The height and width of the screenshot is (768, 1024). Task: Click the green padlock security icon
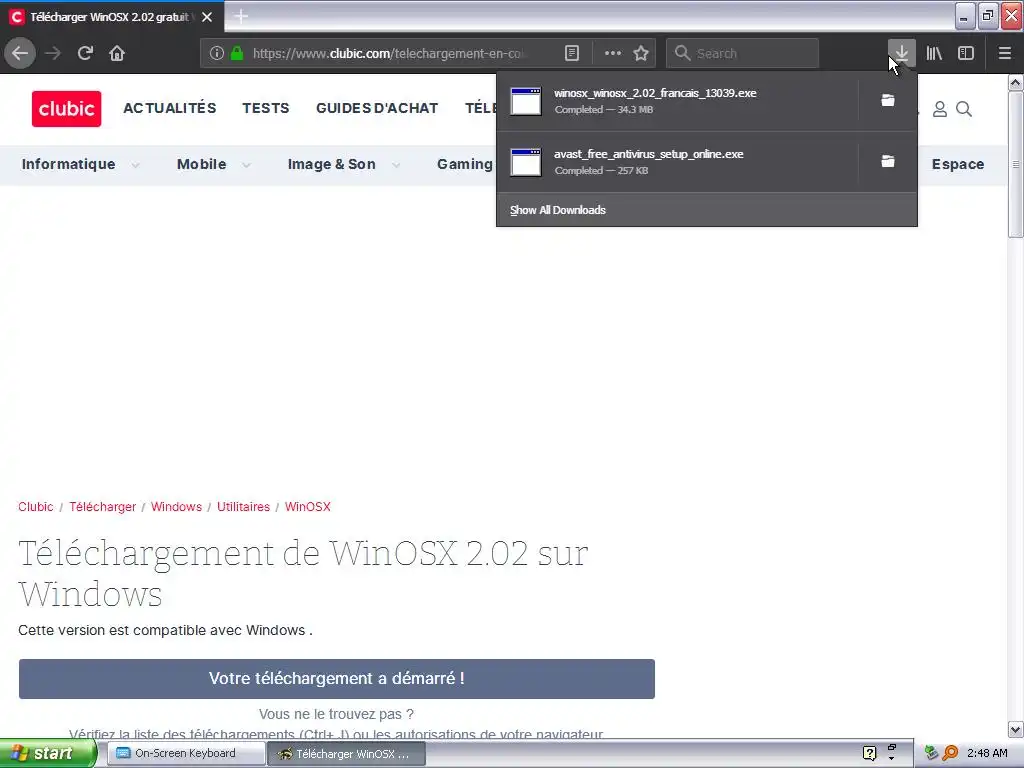237,53
